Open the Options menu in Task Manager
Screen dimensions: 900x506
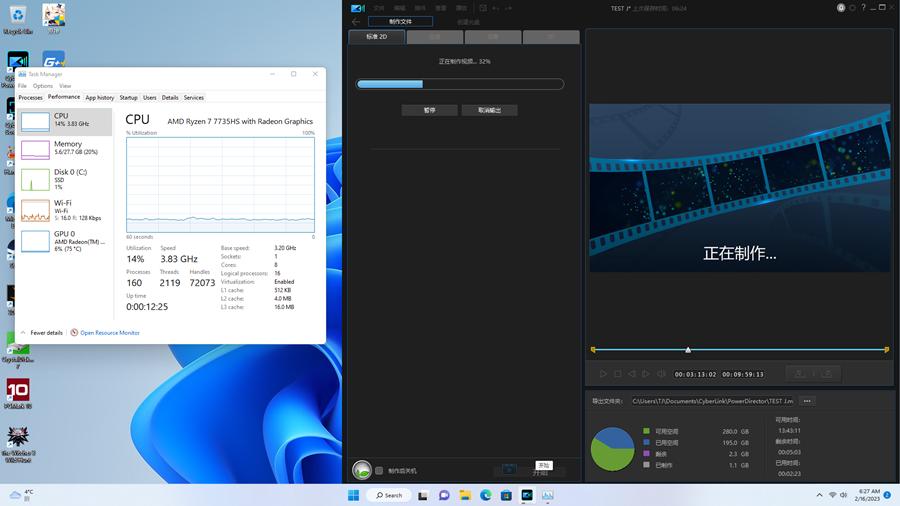click(x=42, y=86)
